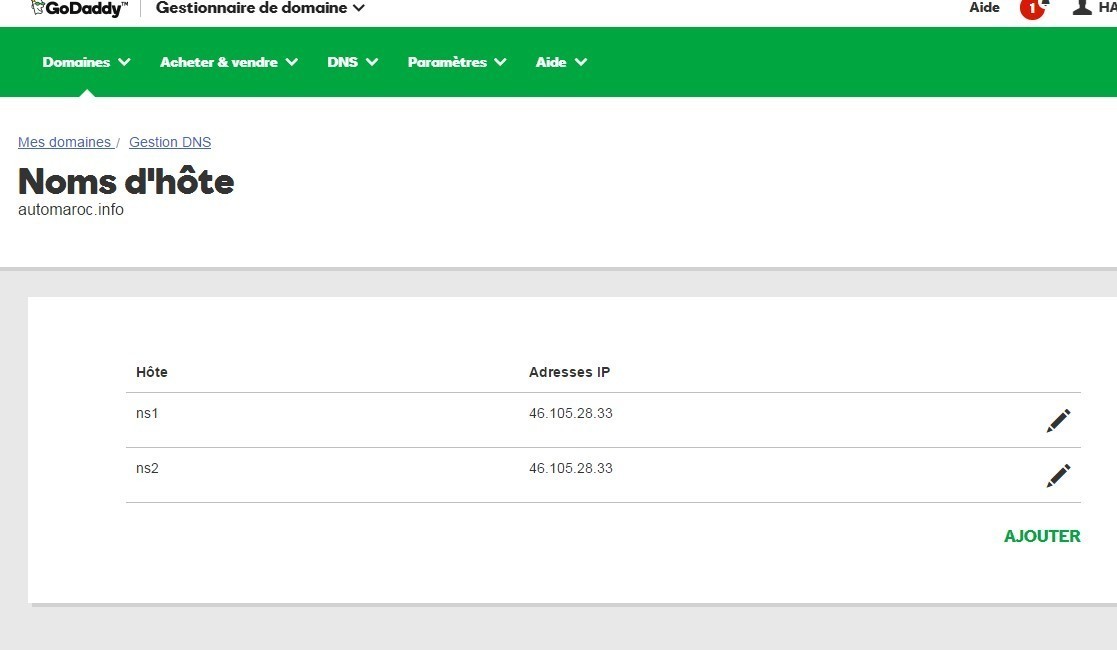
Task: Select the ns1 IP address 46.105.28.33
Action: [x=571, y=413]
